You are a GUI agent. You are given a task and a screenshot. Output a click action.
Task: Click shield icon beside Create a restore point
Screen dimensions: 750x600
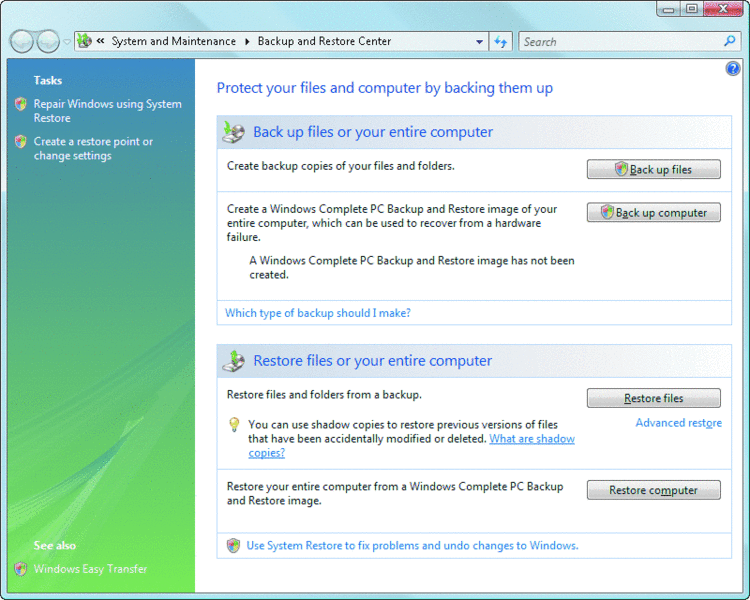21,142
